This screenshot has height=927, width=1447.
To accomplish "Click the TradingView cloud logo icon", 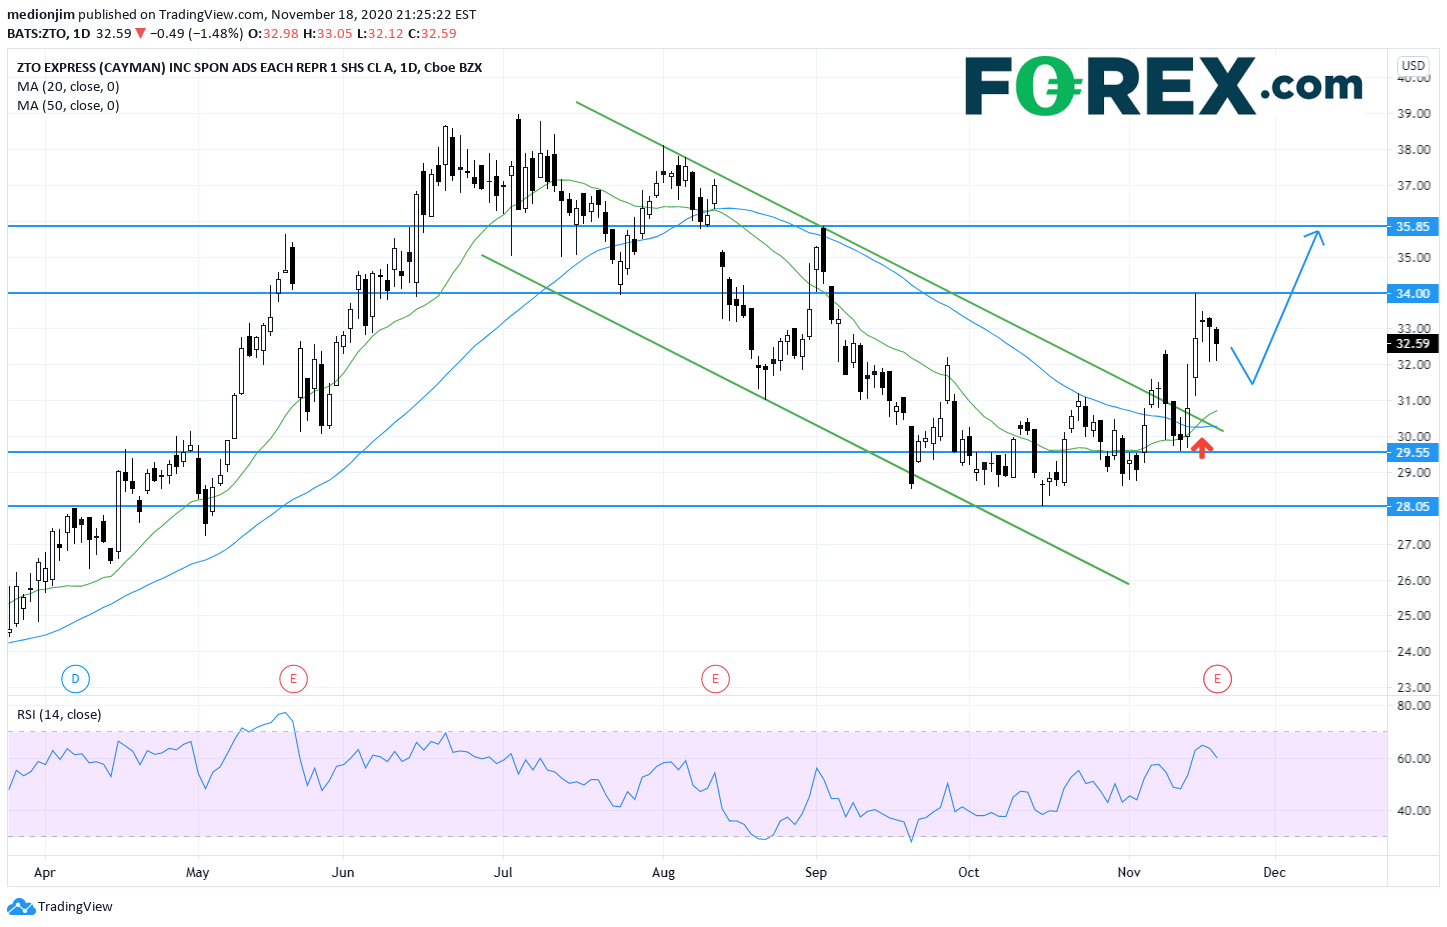I will point(20,907).
